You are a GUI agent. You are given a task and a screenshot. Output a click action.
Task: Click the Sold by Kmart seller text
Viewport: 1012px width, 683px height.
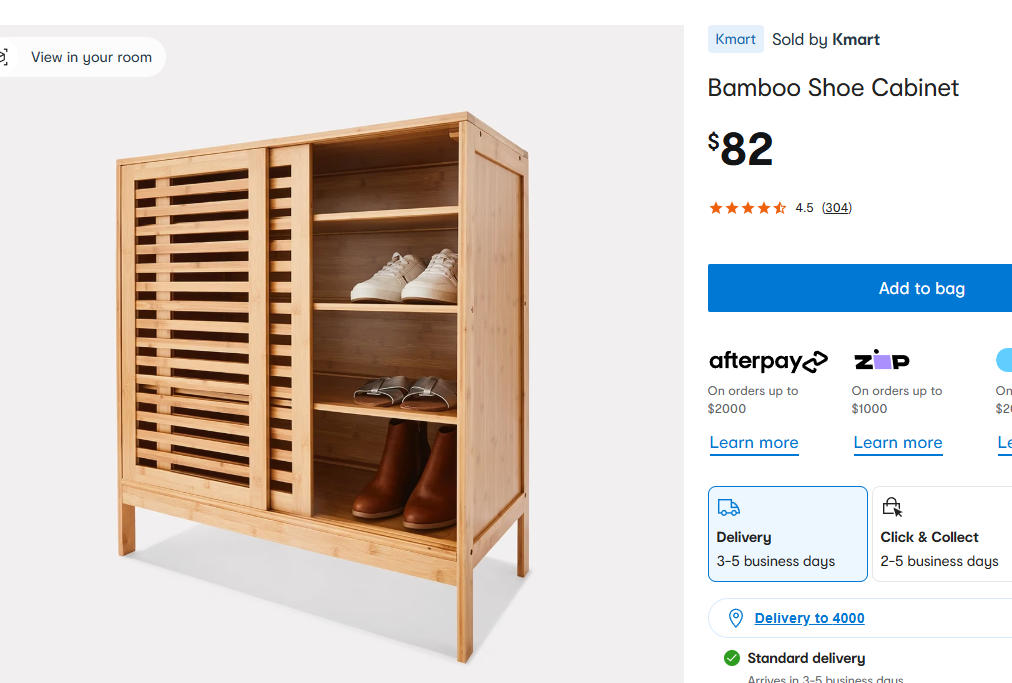click(825, 39)
